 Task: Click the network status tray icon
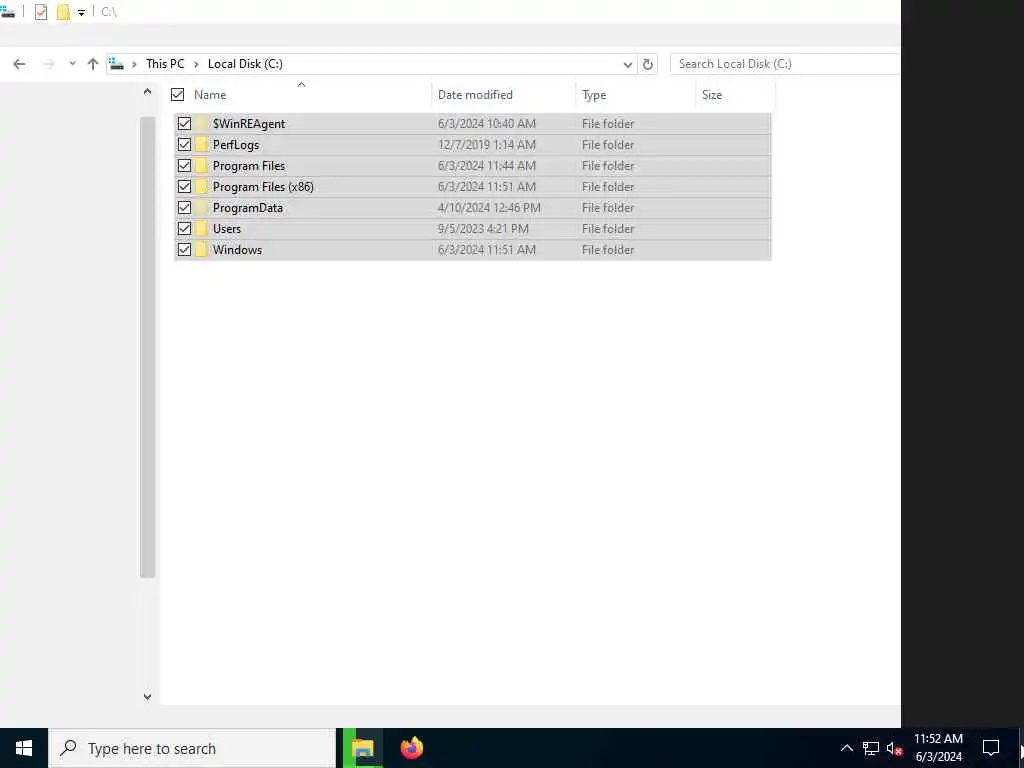[871, 748]
